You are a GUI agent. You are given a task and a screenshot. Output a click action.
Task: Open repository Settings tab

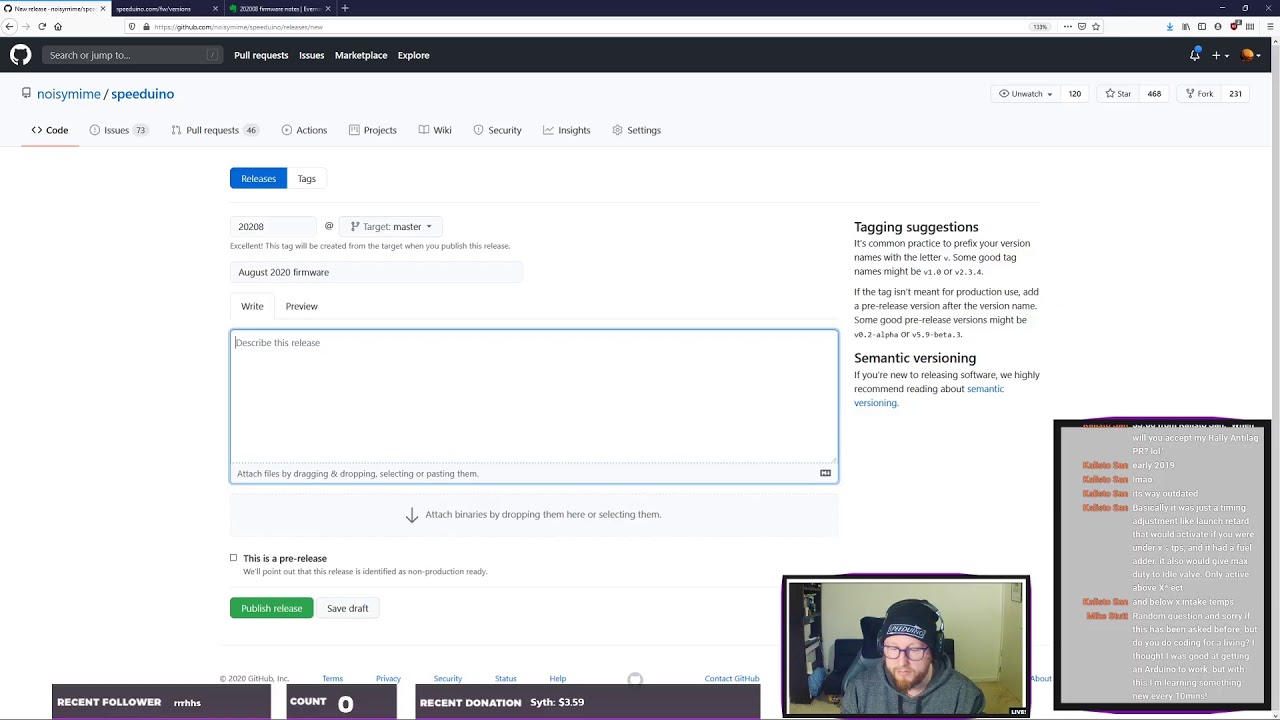[637, 130]
